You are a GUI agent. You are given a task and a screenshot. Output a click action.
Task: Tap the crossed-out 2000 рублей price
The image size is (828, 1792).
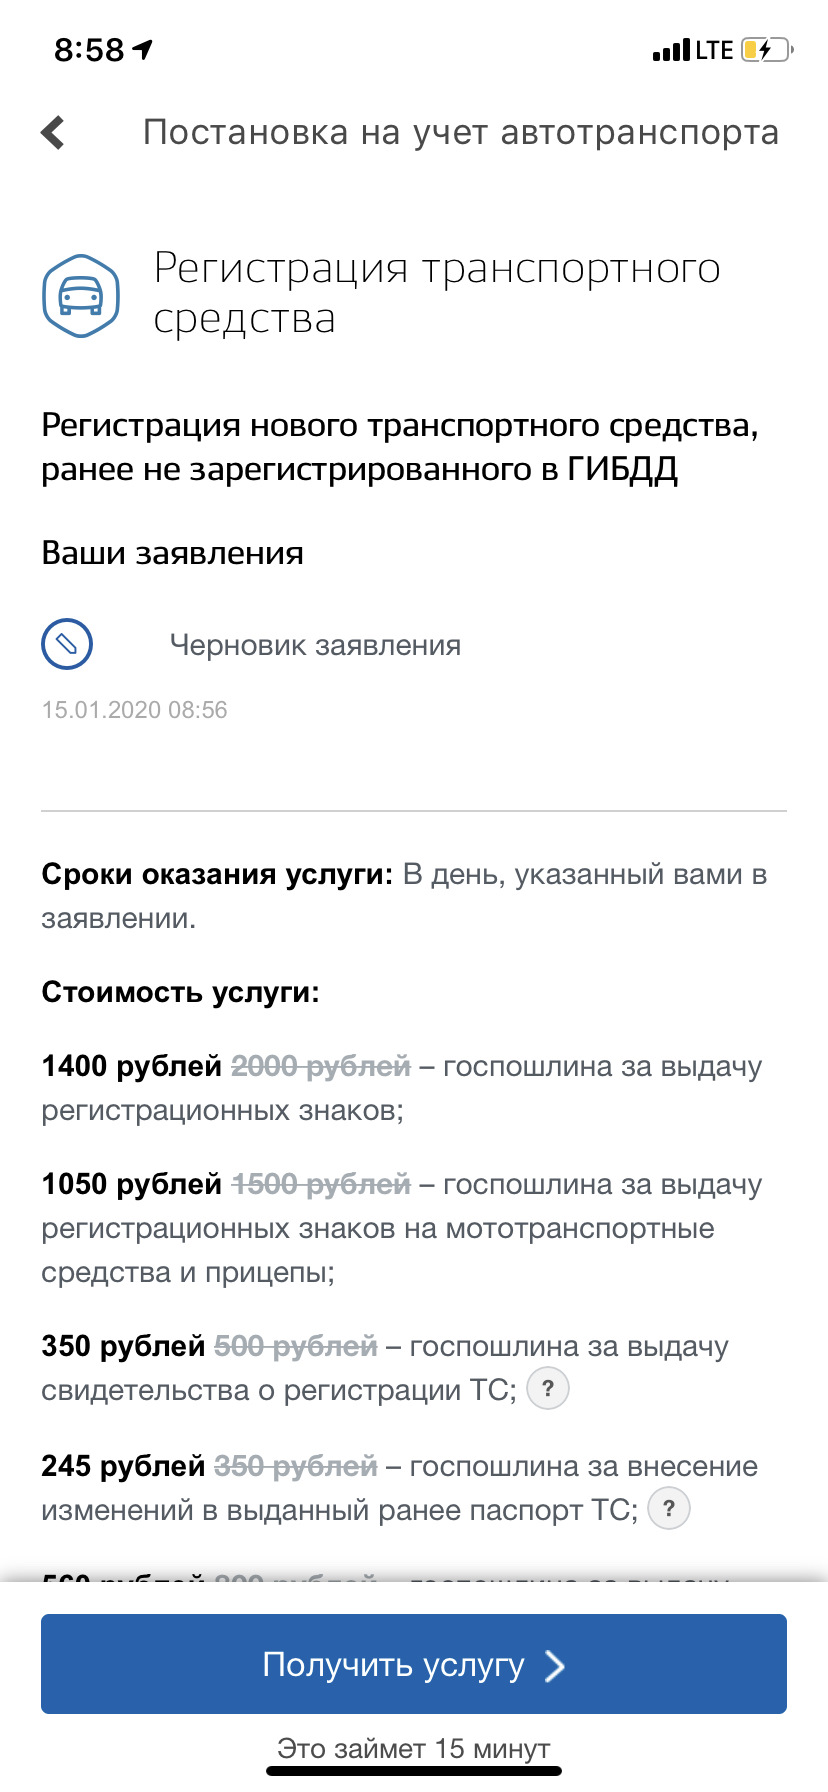pos(321,1066)
